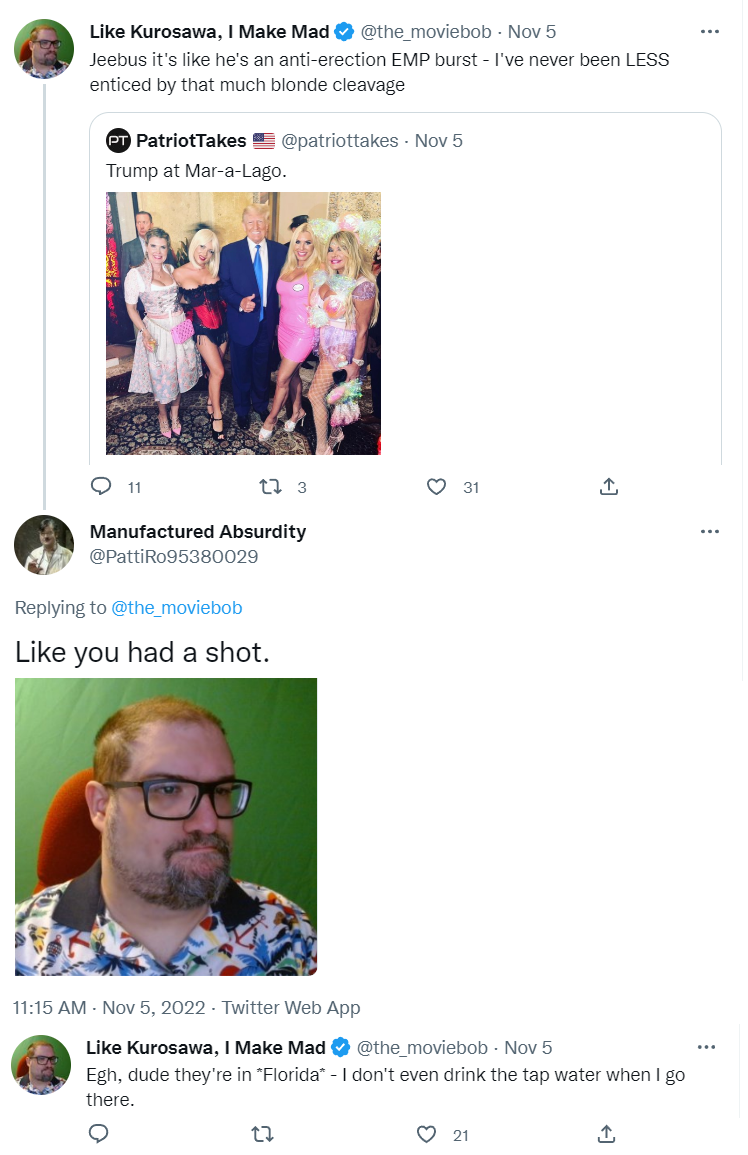Open more options on the bottom reply
This screenshot has width=748, height=1155.
coord(706,1048)
